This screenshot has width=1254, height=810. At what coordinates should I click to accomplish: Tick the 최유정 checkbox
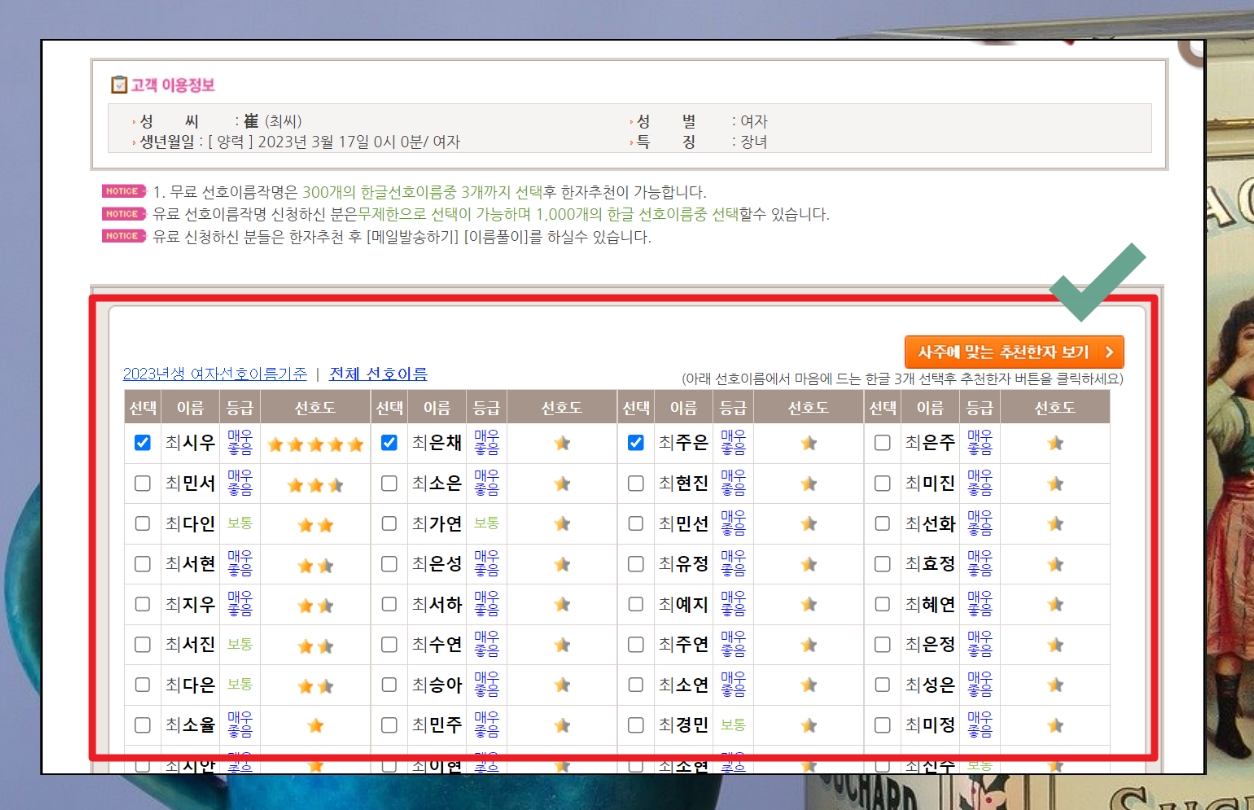point(635,564)
